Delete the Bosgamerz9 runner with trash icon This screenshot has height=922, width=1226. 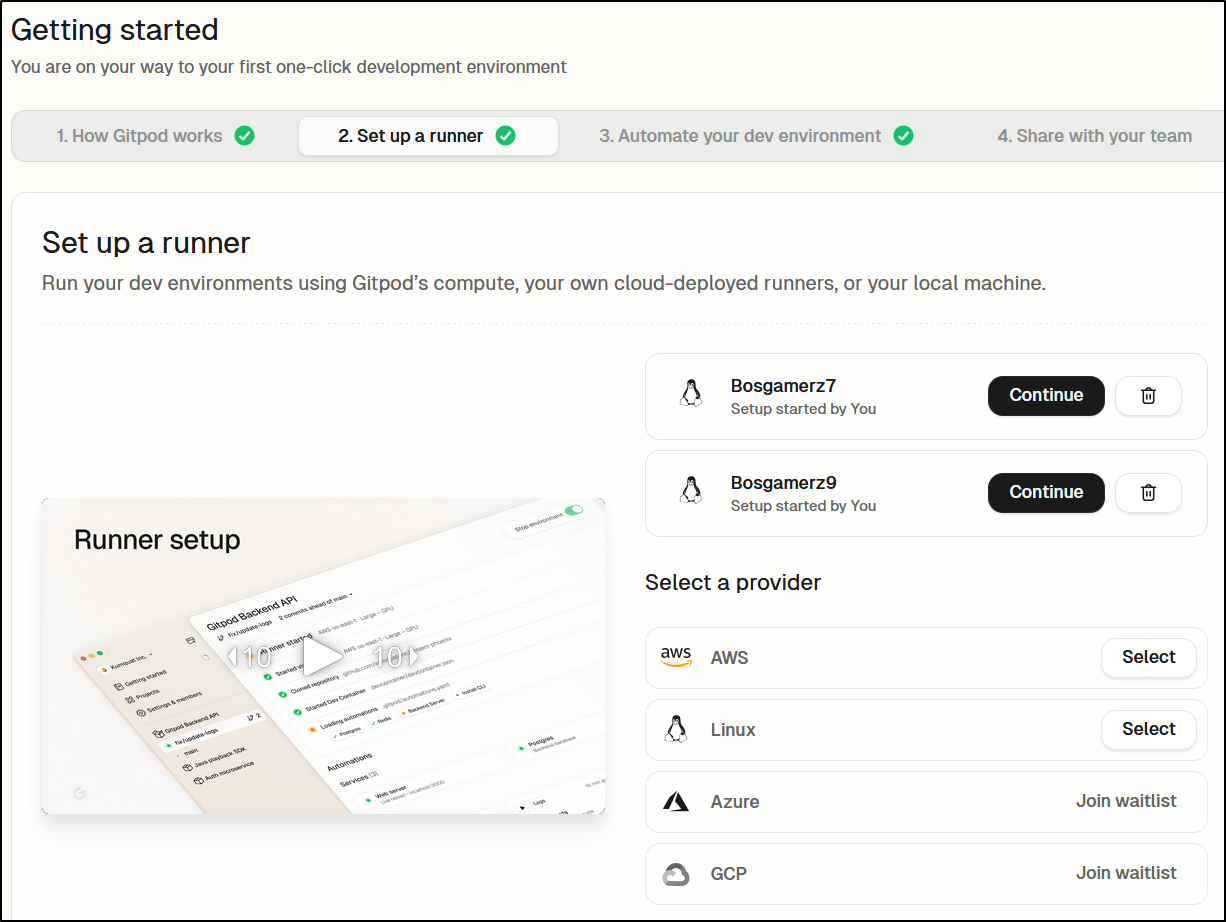point(1148,493)
